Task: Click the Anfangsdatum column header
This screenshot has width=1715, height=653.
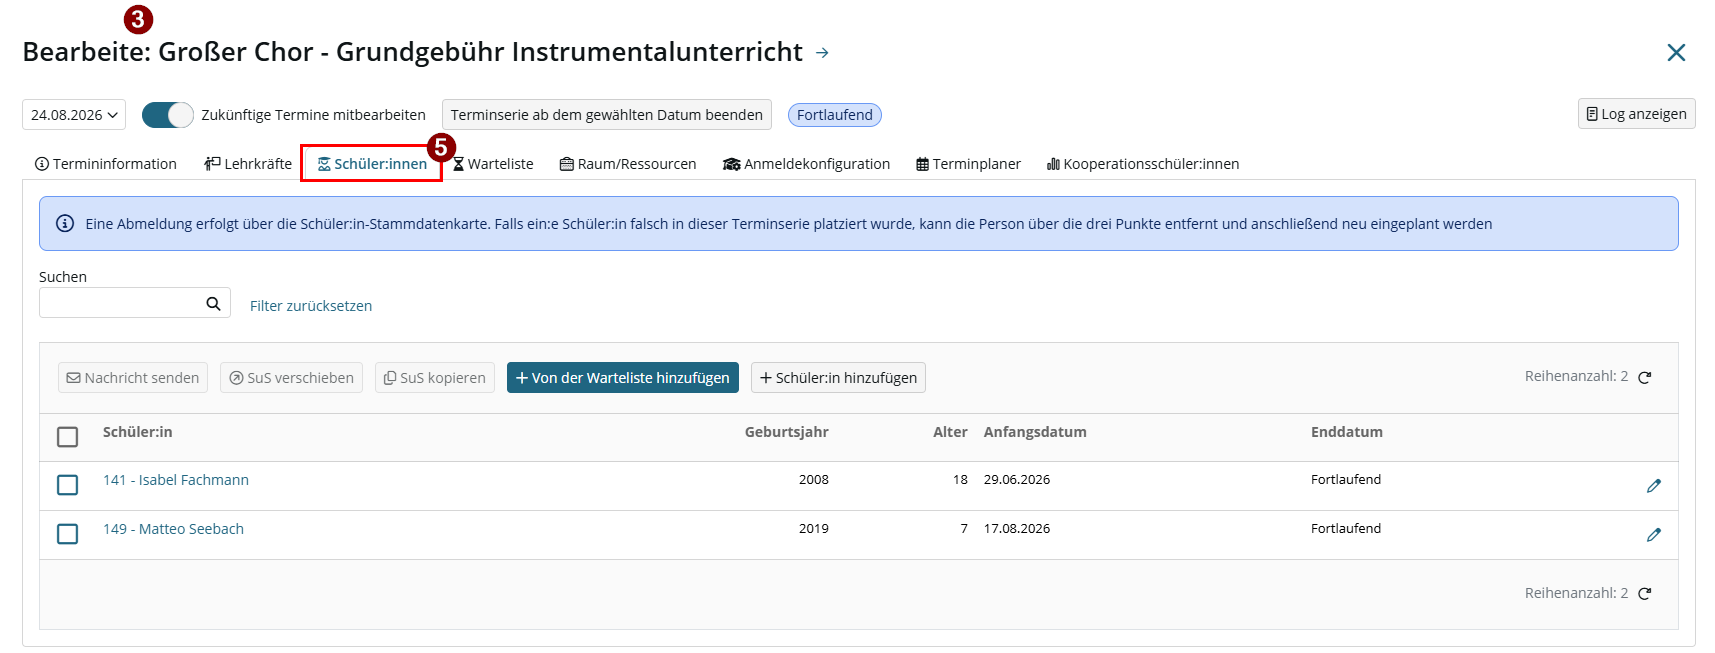Action: coord(1035,432)
